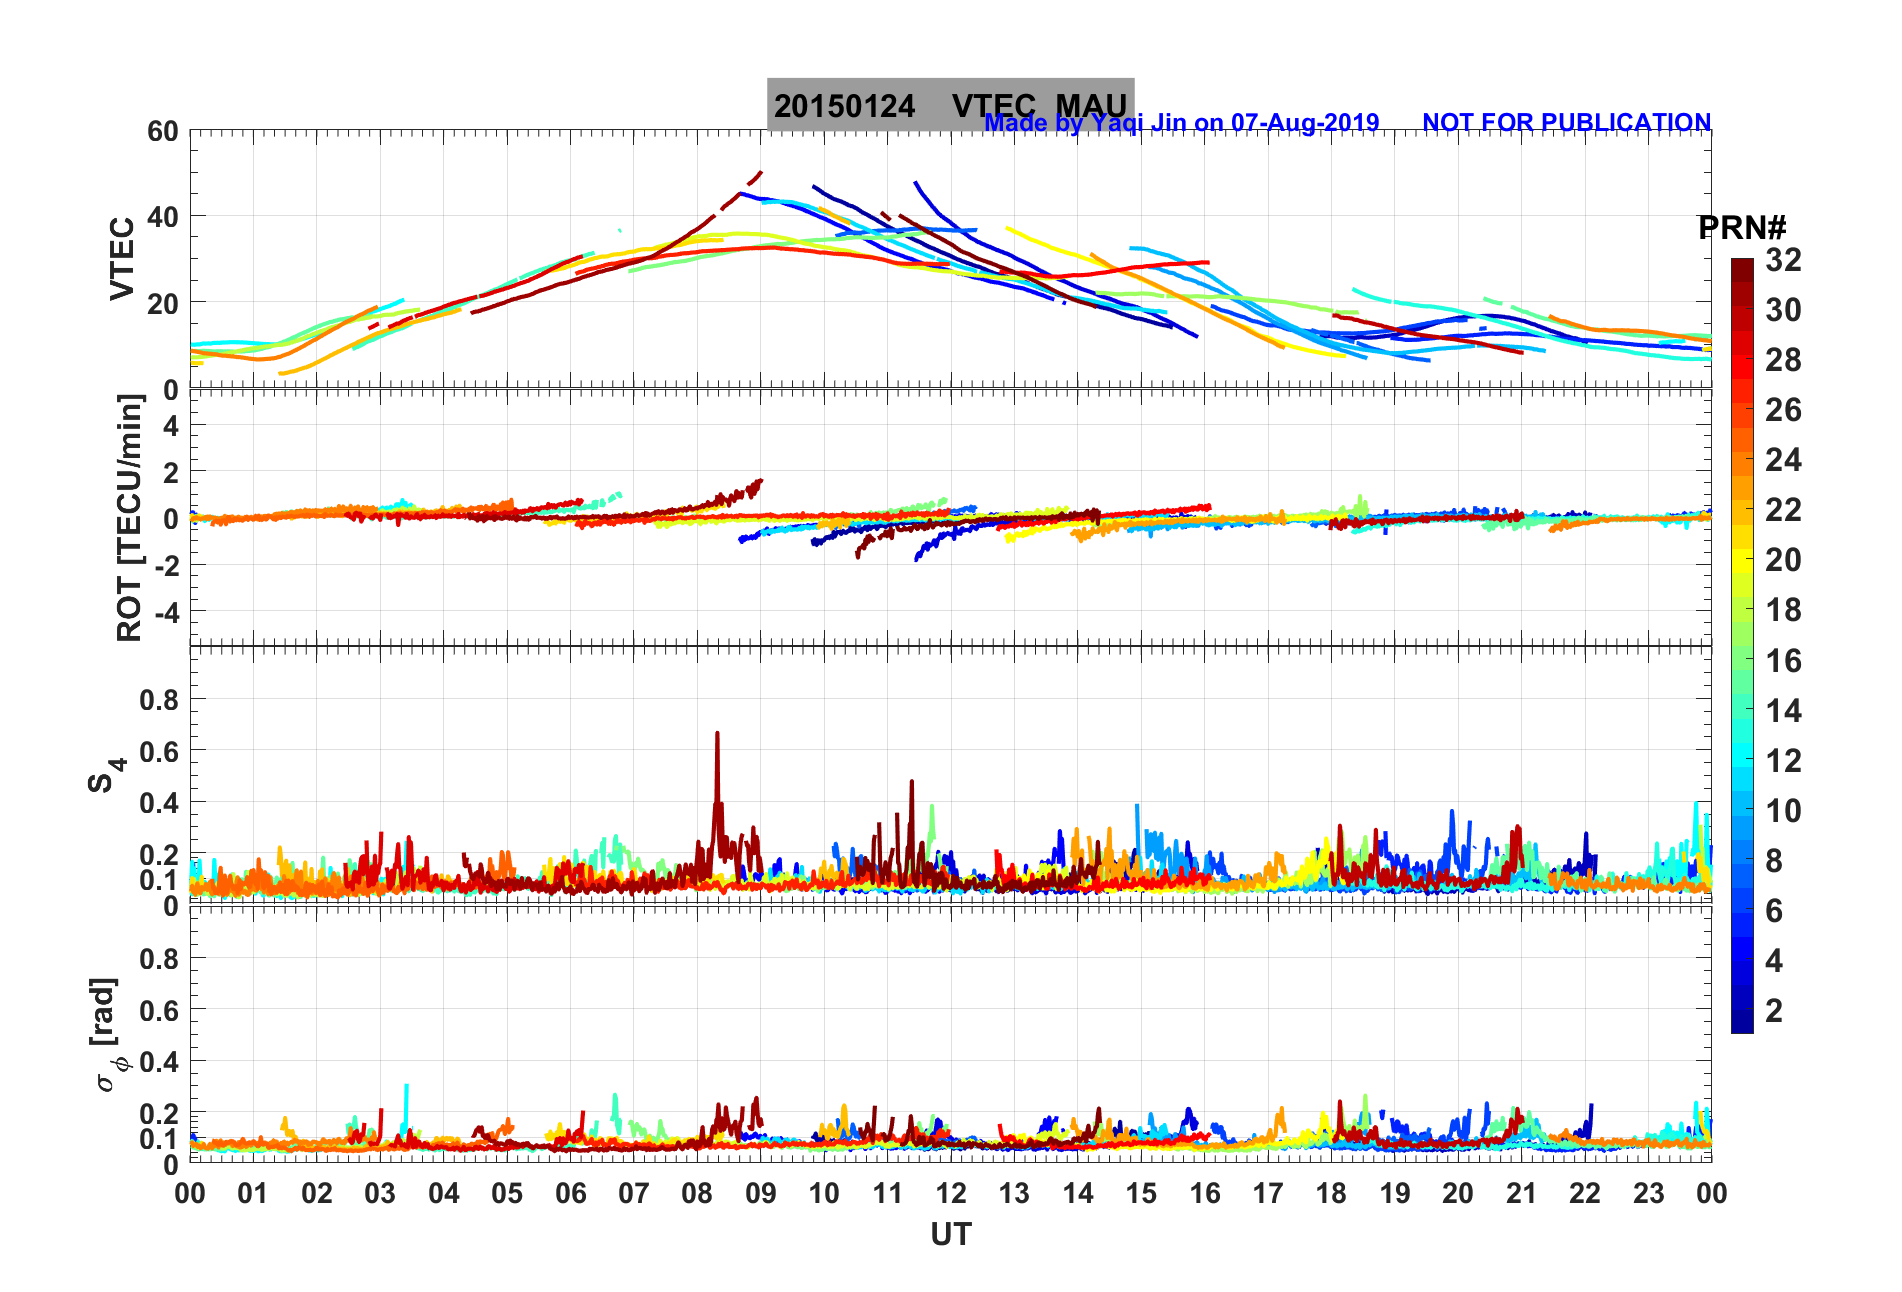Click the "07" tick on the UT axis
Image resolution: width=1902 pixels, height=1292 pixels.
point(634,1193)
